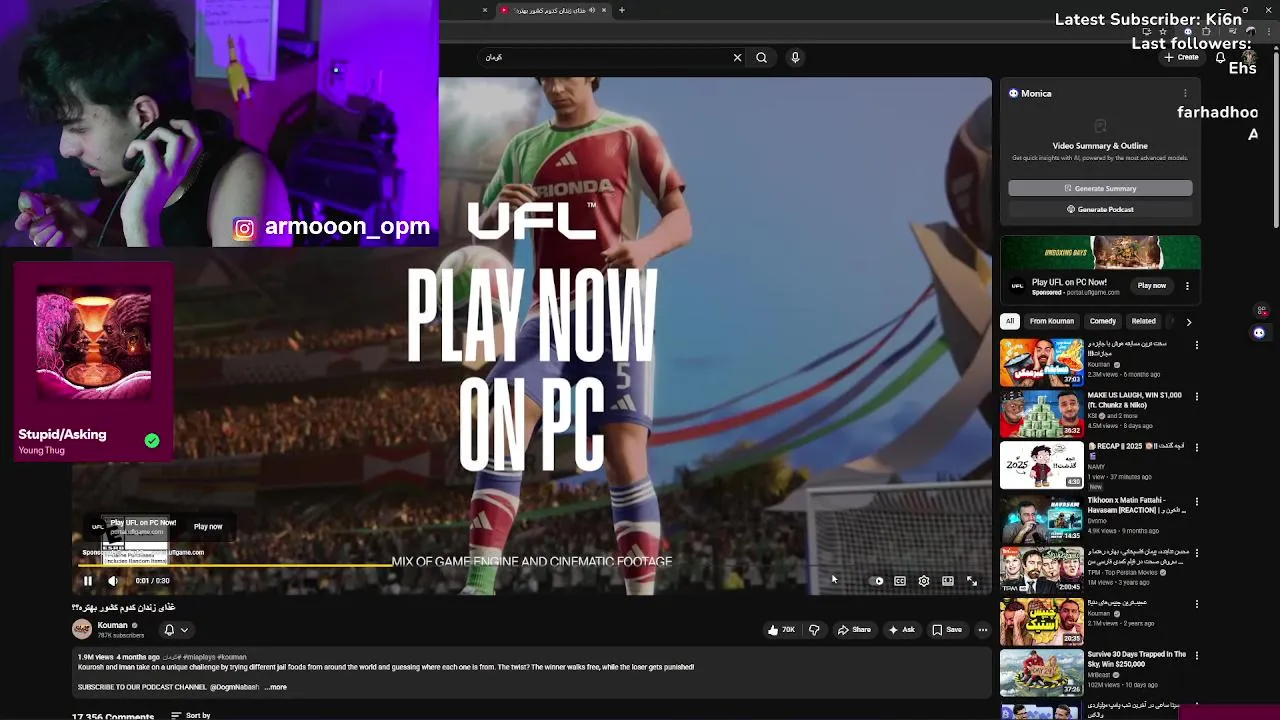The image size is (1280, 720).
Task: Select the From Kouman filter chip
Action: coord(1052,322)
